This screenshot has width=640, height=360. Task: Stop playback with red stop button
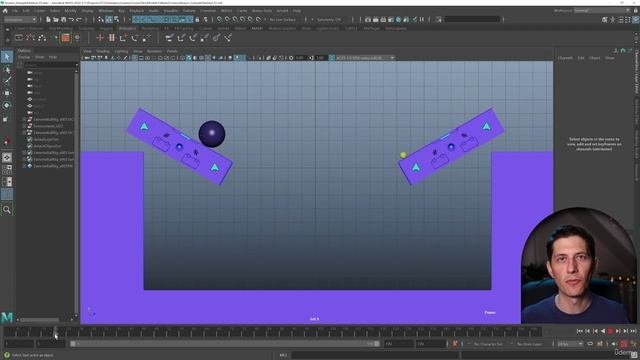[611, 331]
